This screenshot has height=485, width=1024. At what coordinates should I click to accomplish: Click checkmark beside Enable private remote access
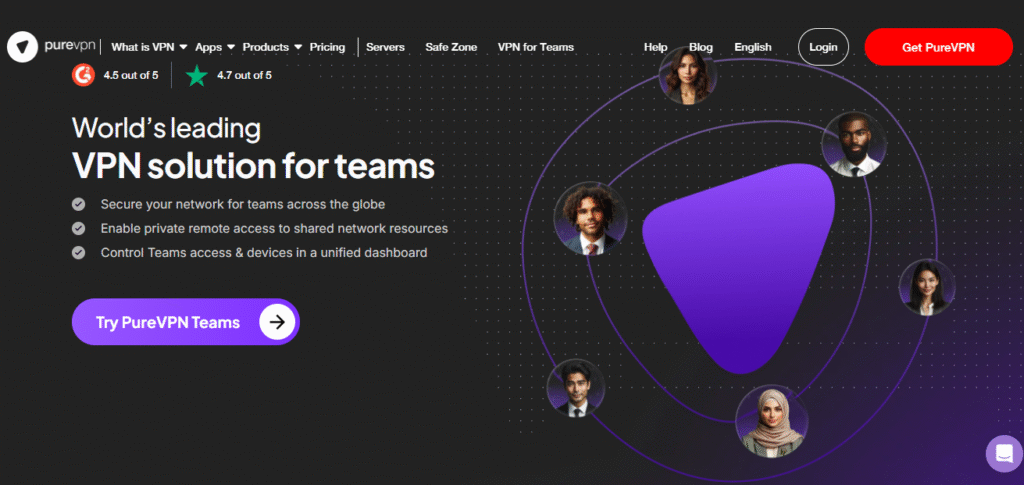79,228
